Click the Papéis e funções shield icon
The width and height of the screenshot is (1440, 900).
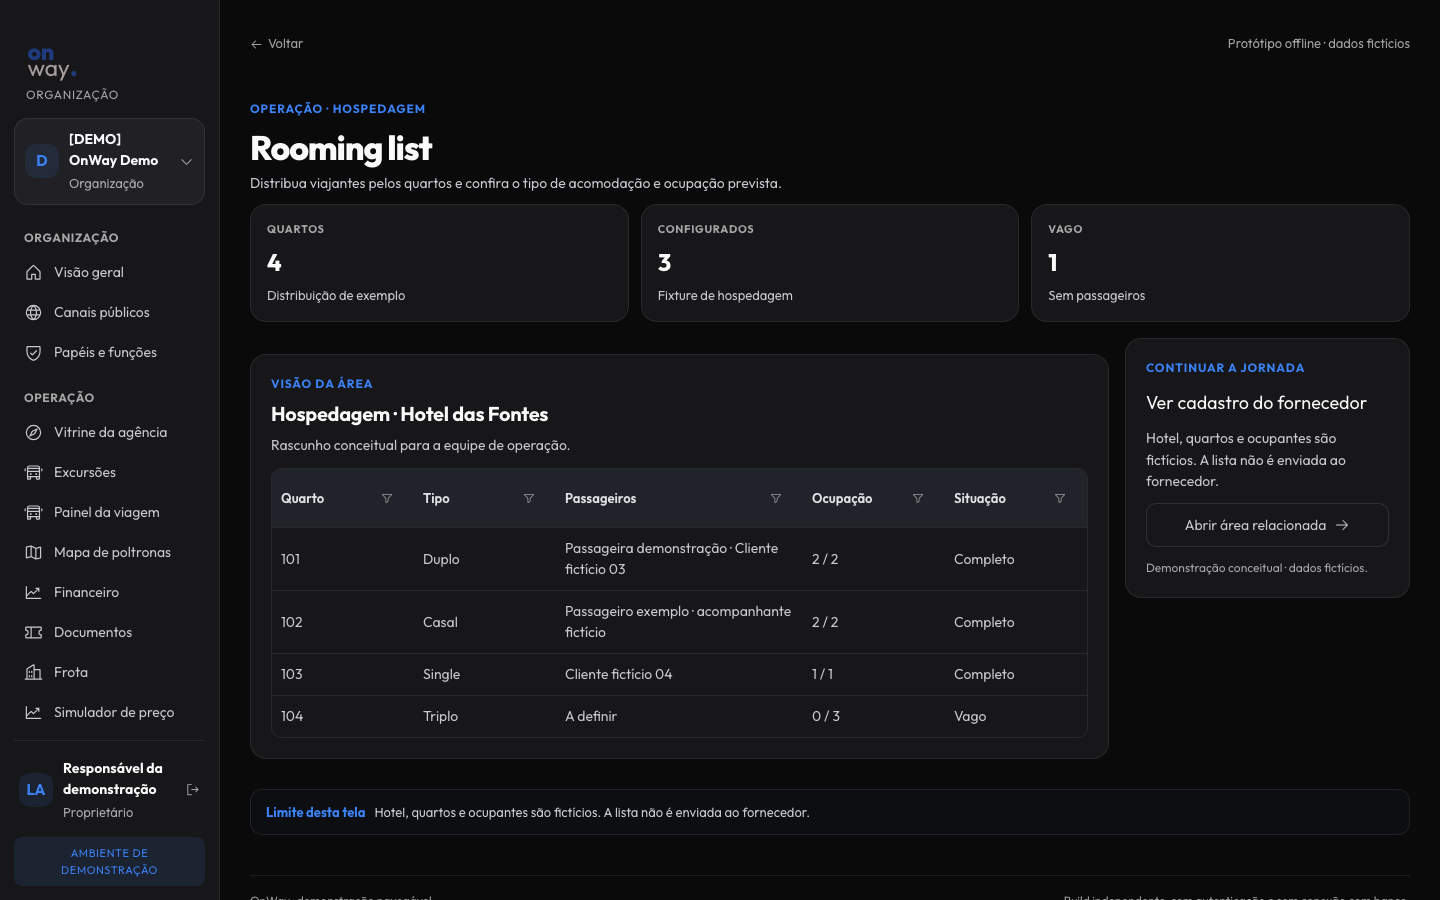tap(33, 352)
